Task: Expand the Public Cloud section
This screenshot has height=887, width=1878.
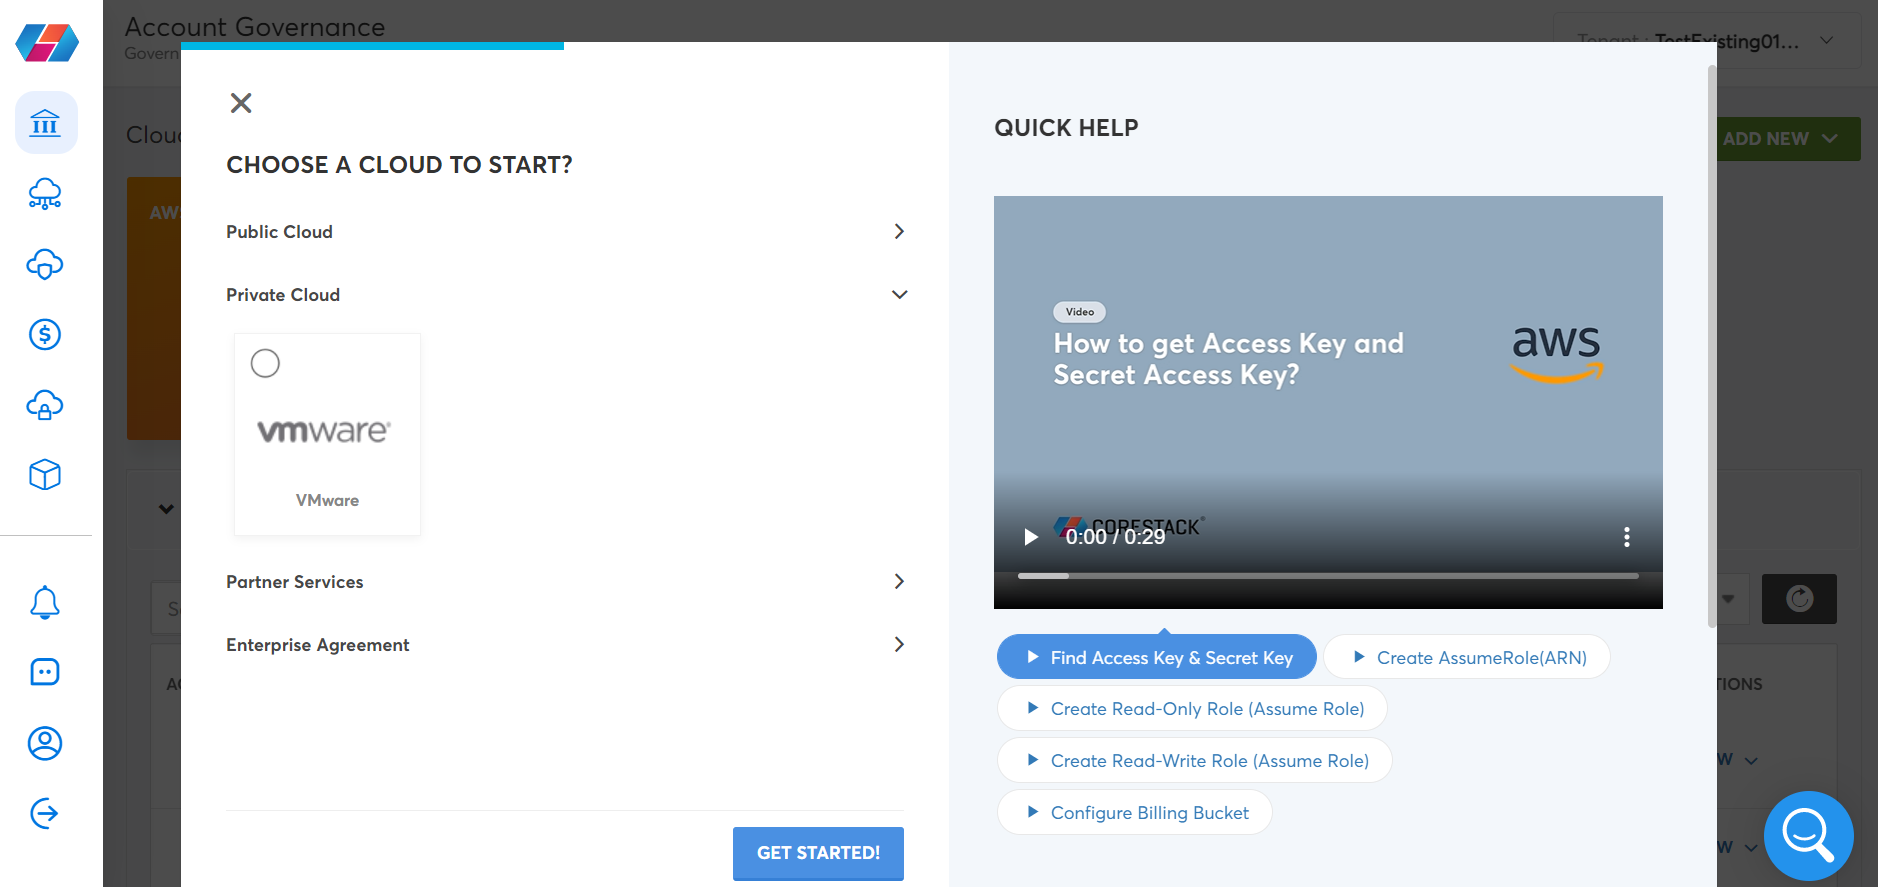Action: point(565,232)
